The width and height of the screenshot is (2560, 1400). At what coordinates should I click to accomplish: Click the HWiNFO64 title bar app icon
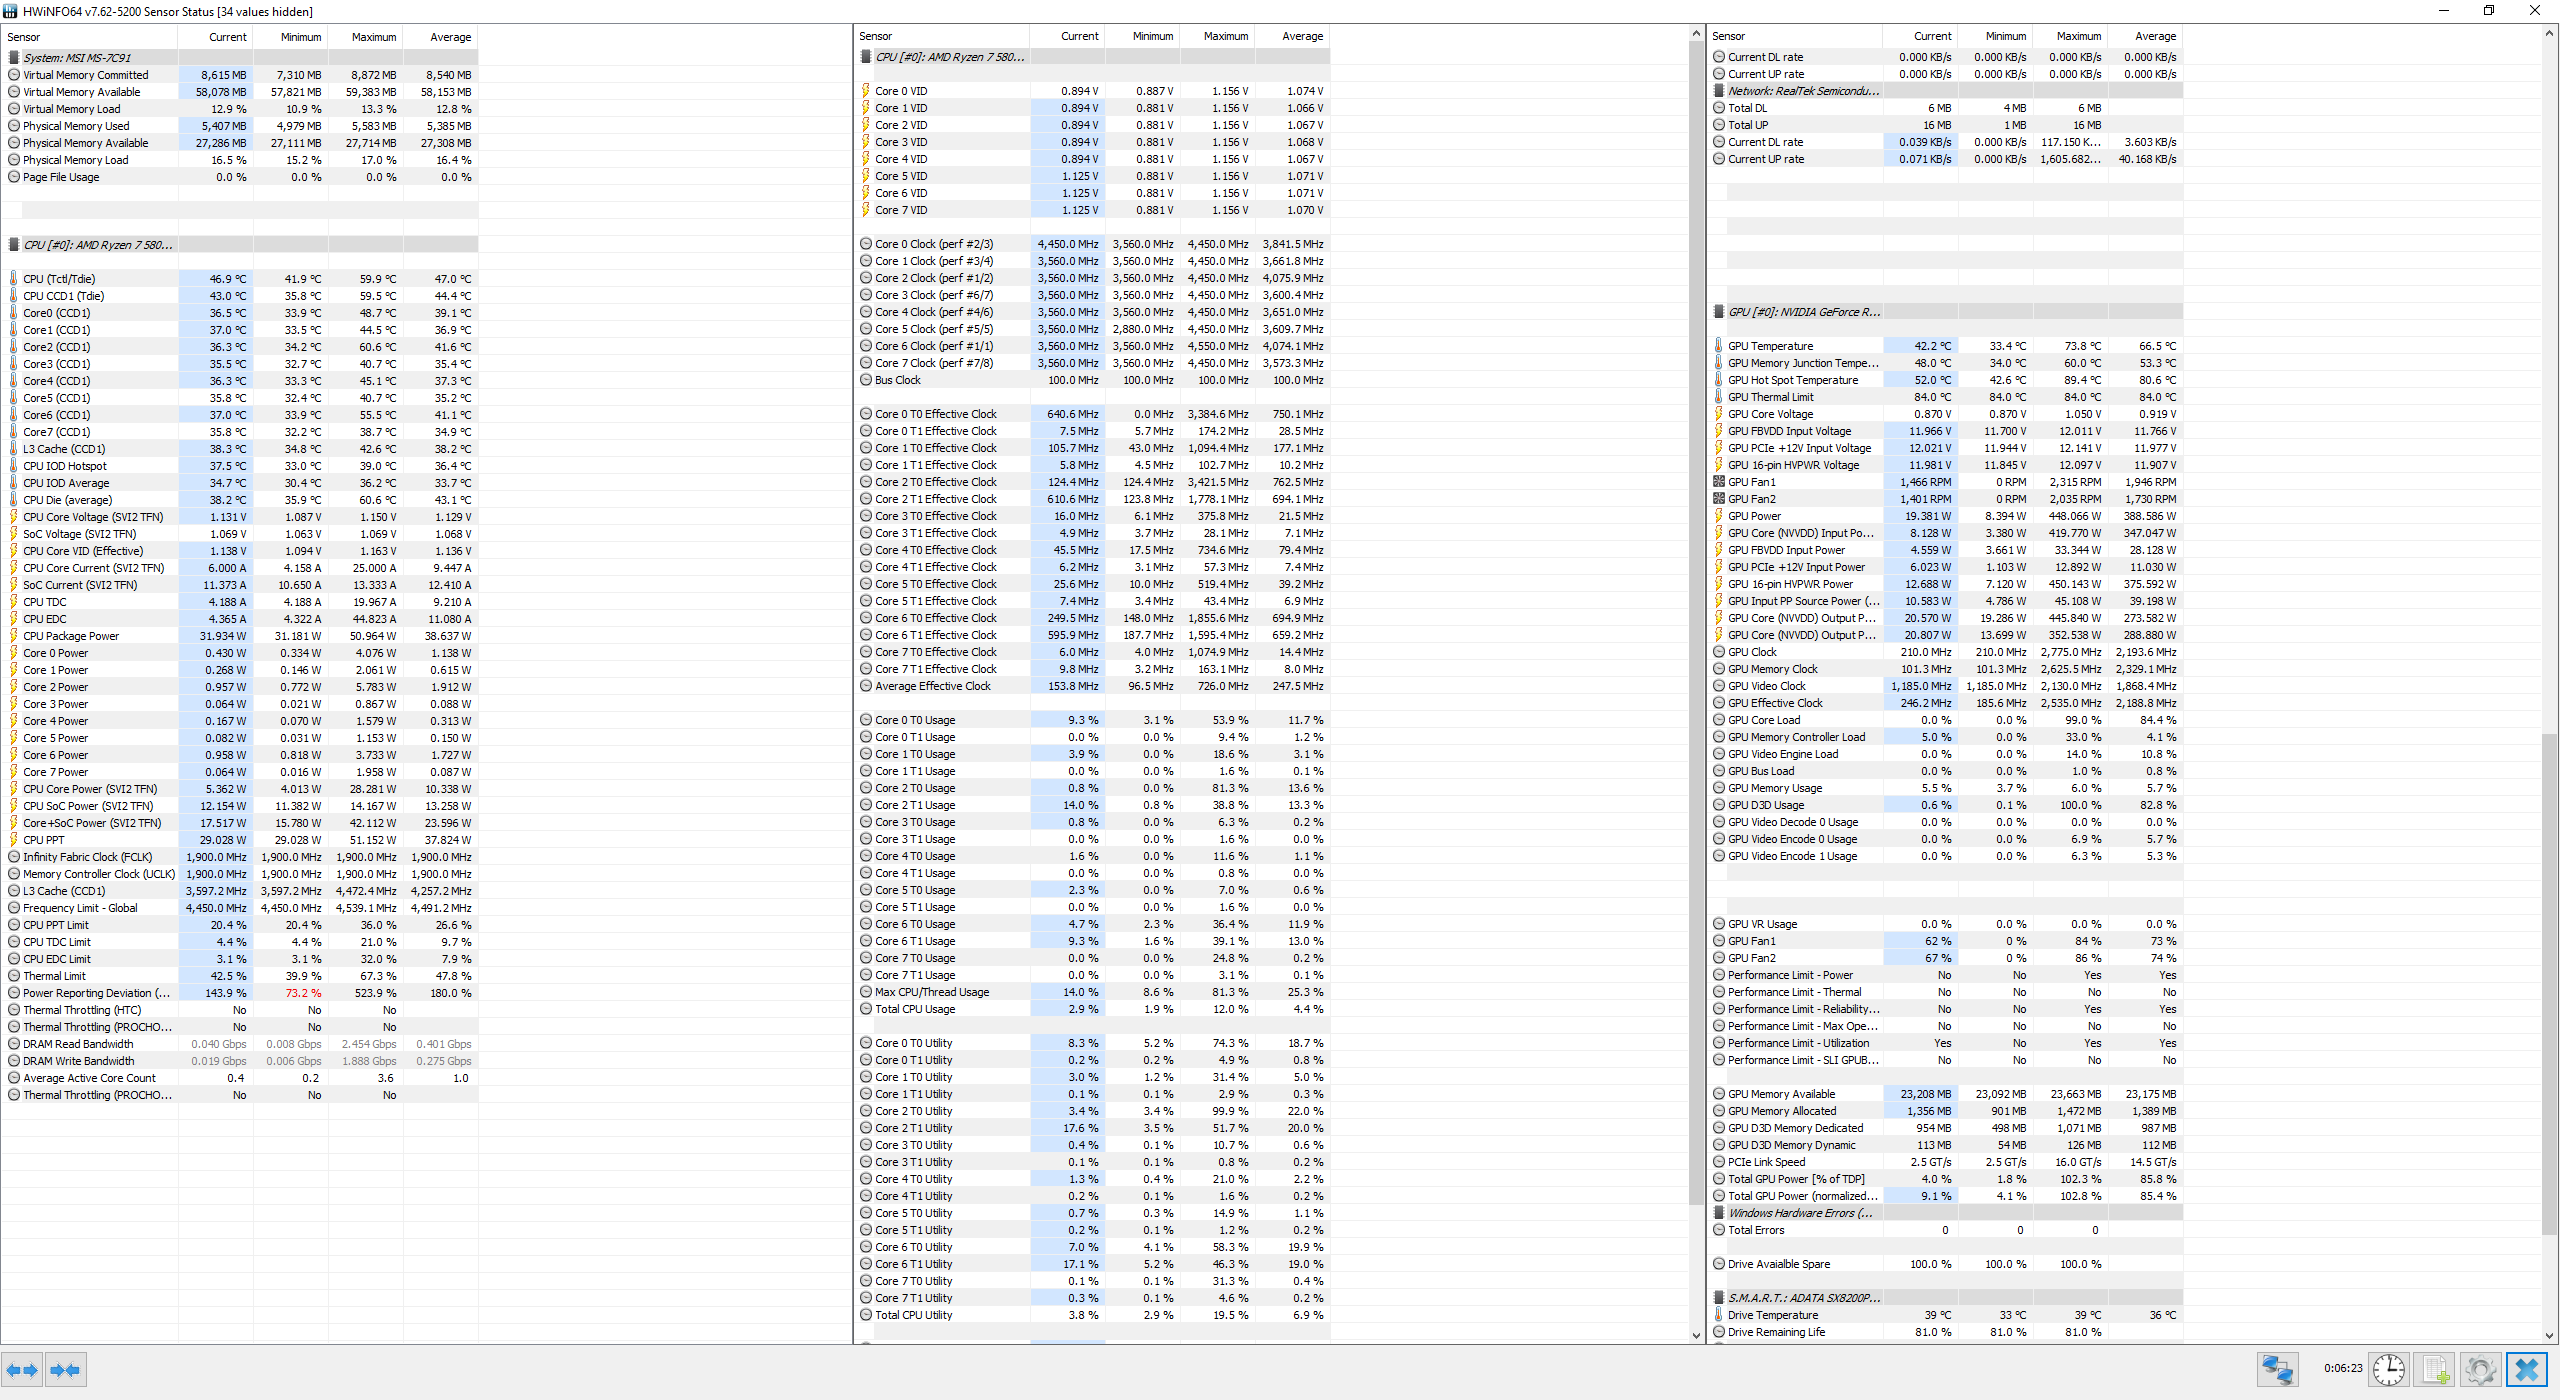coord(10,11)
